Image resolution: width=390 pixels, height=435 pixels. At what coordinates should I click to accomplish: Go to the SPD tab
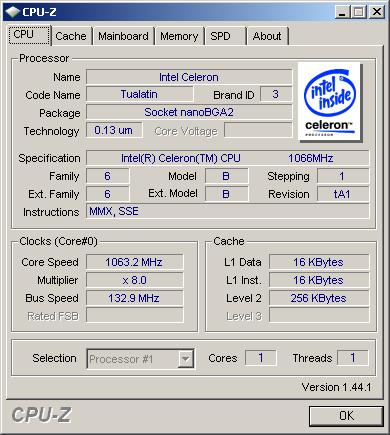click(x=225, y=36)
